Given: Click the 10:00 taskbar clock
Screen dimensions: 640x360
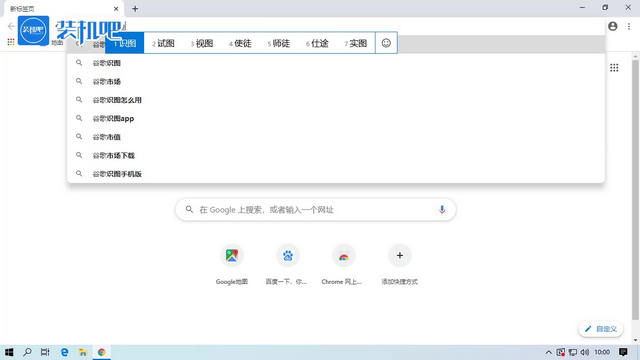Looking at the screenshot, I should click(602, 352).
